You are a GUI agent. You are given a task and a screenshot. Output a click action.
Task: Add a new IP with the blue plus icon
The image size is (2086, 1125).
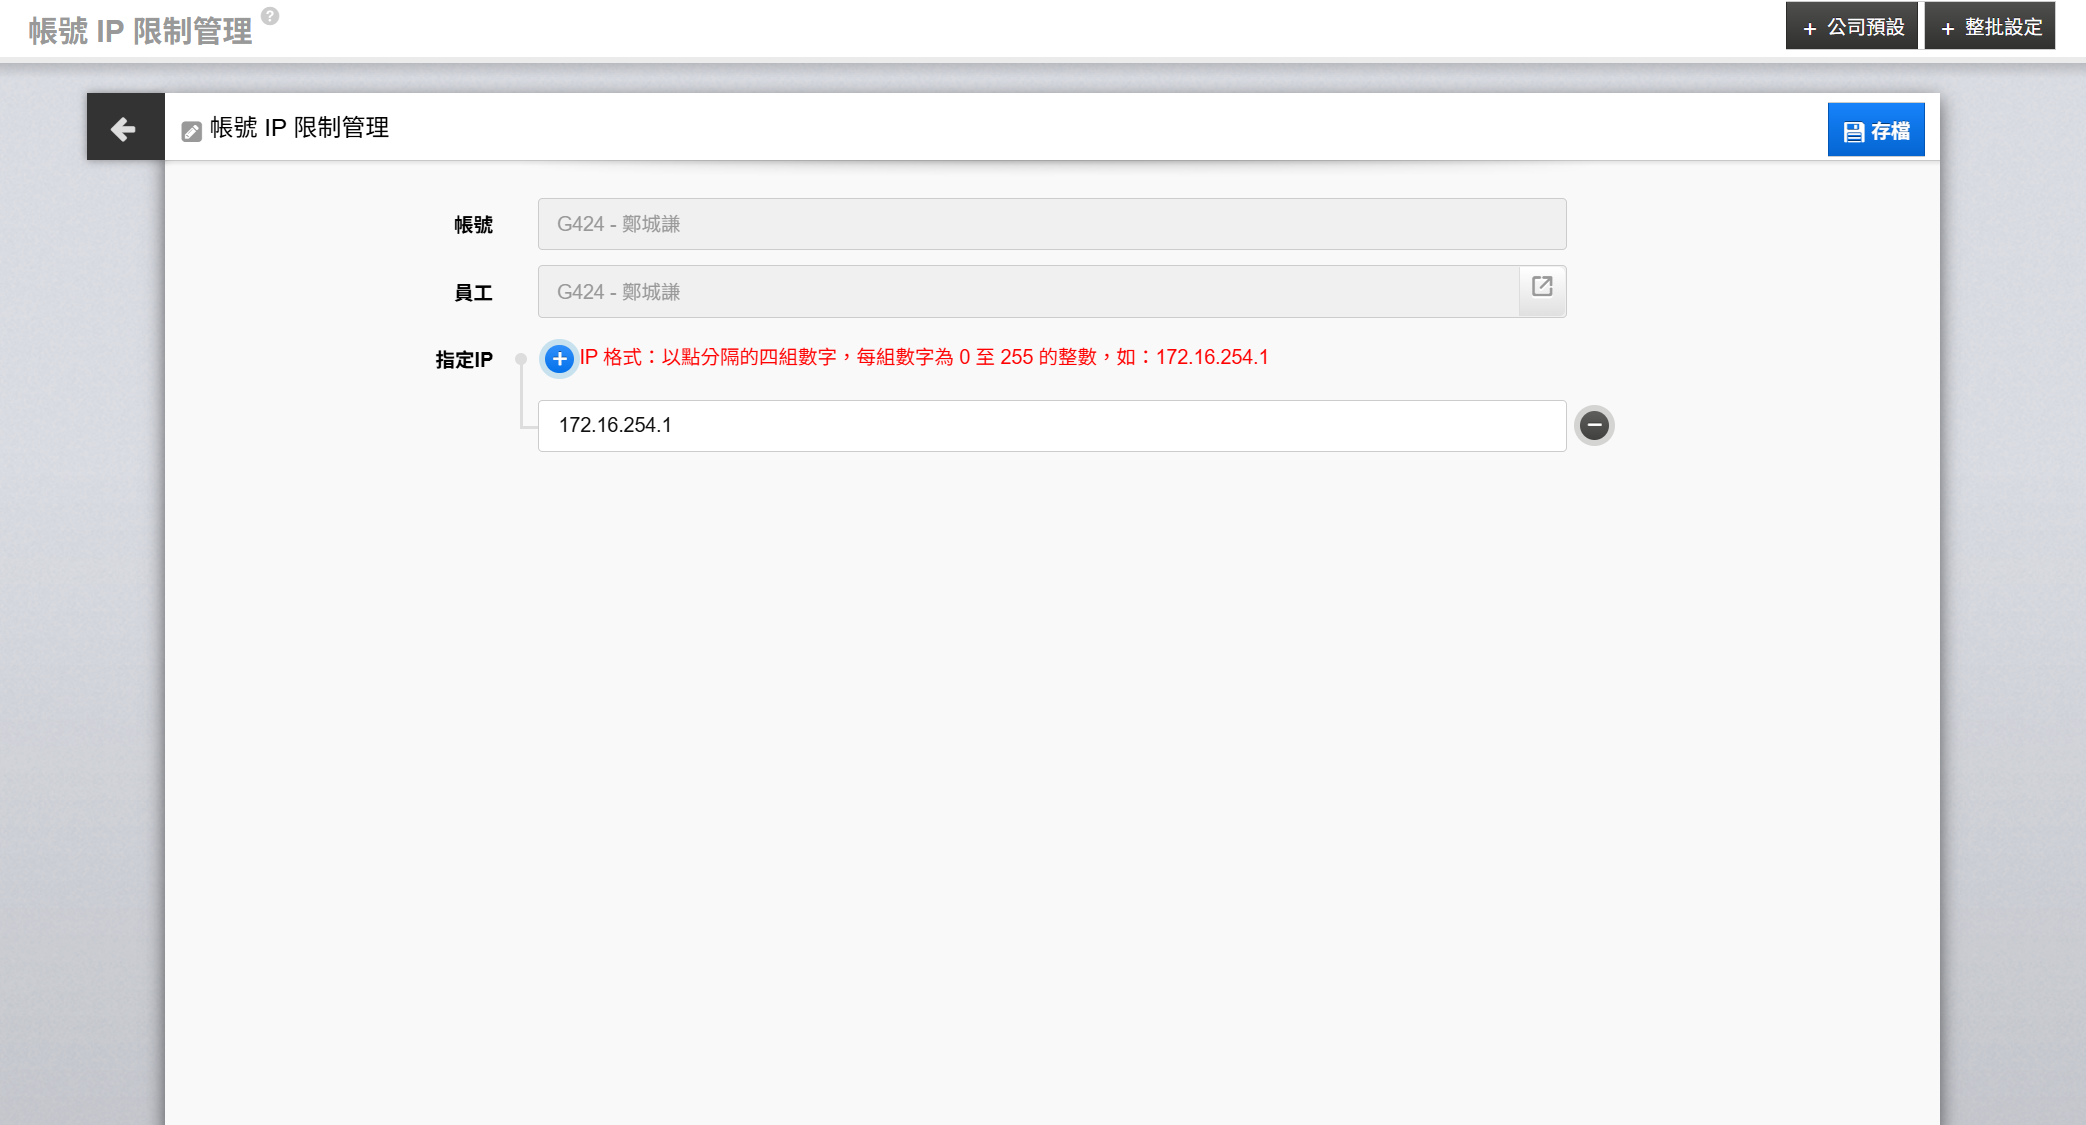[559, 358]
